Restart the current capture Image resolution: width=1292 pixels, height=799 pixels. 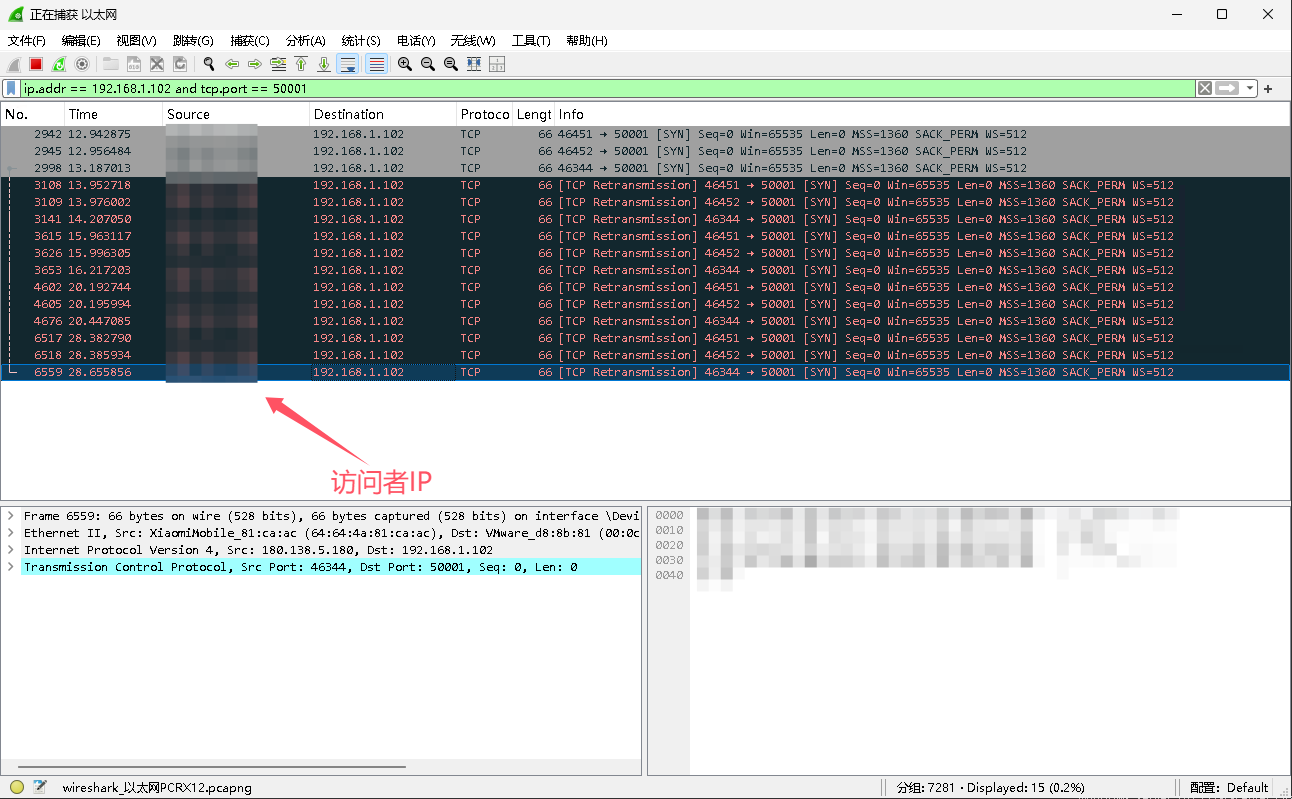pyautogui.click(x=59, y=64)
